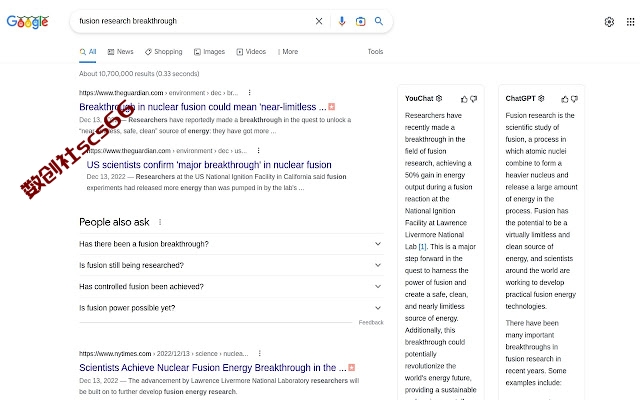Image resolution: width=640 pixels, height=400 pixels.
Task: Expand 'Is fusion power possible yet?'
Action: pos(231,308)
